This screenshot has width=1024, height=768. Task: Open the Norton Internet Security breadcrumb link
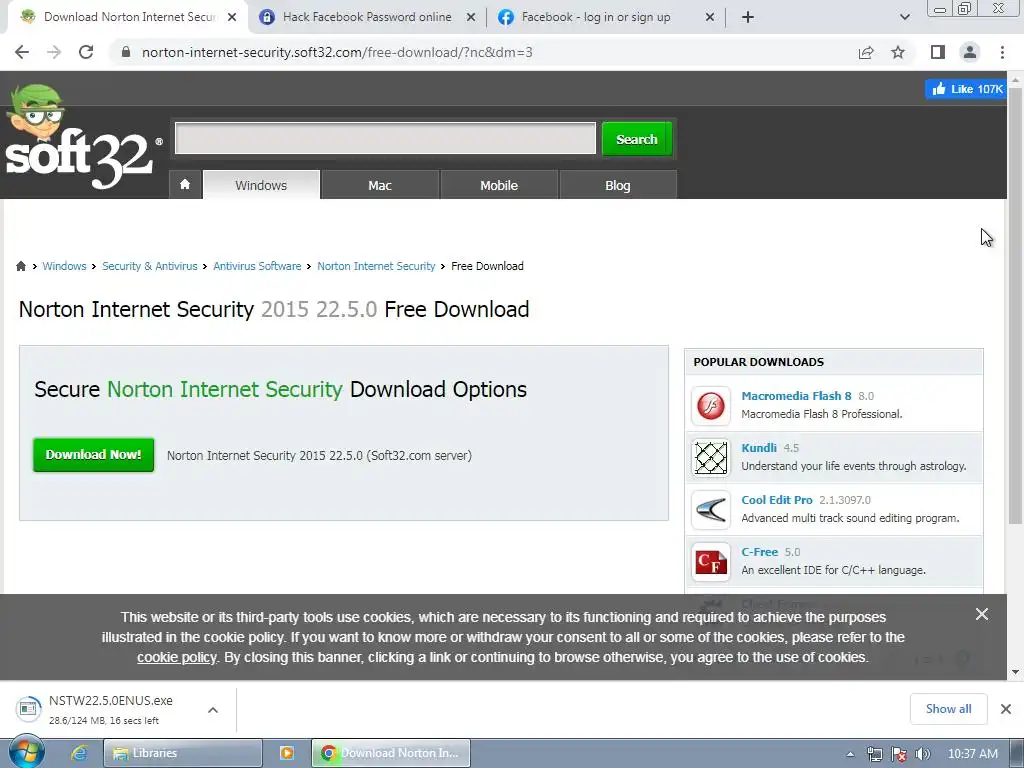[376, 266]
